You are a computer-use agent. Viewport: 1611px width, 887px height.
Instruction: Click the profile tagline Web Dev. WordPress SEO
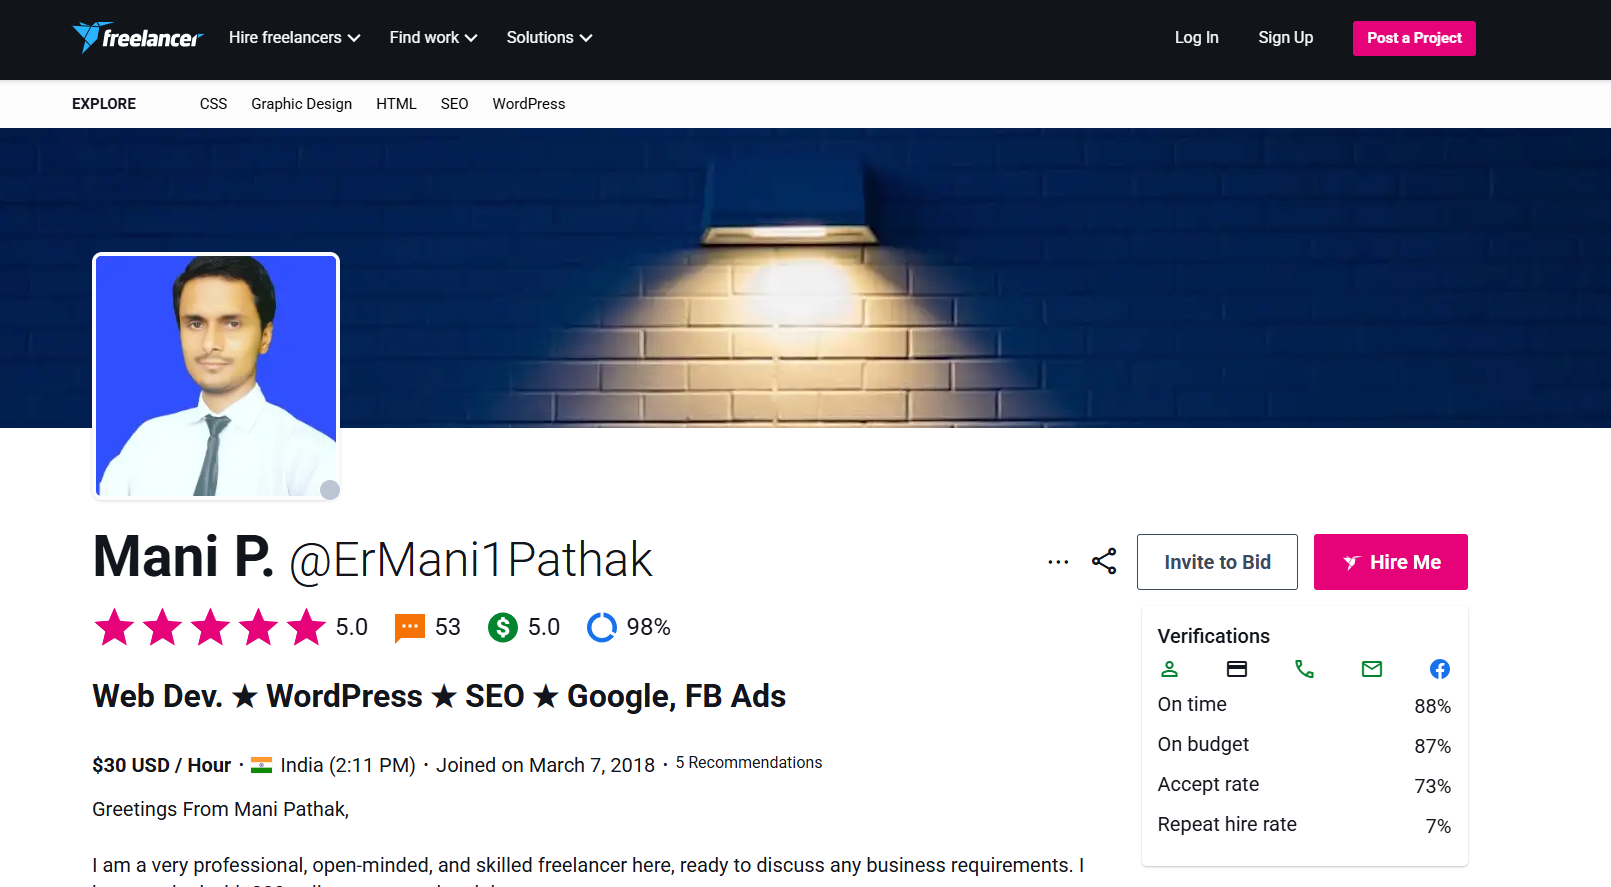coord(439,696)
